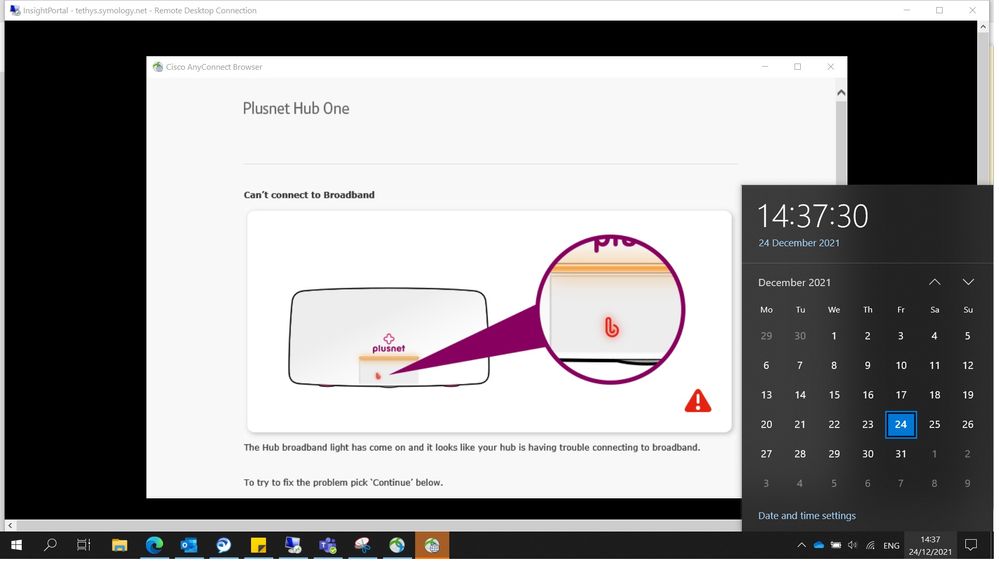The image size is (999, 566).
Task: Go to next month in calendar
Action: tap(968, 282)
